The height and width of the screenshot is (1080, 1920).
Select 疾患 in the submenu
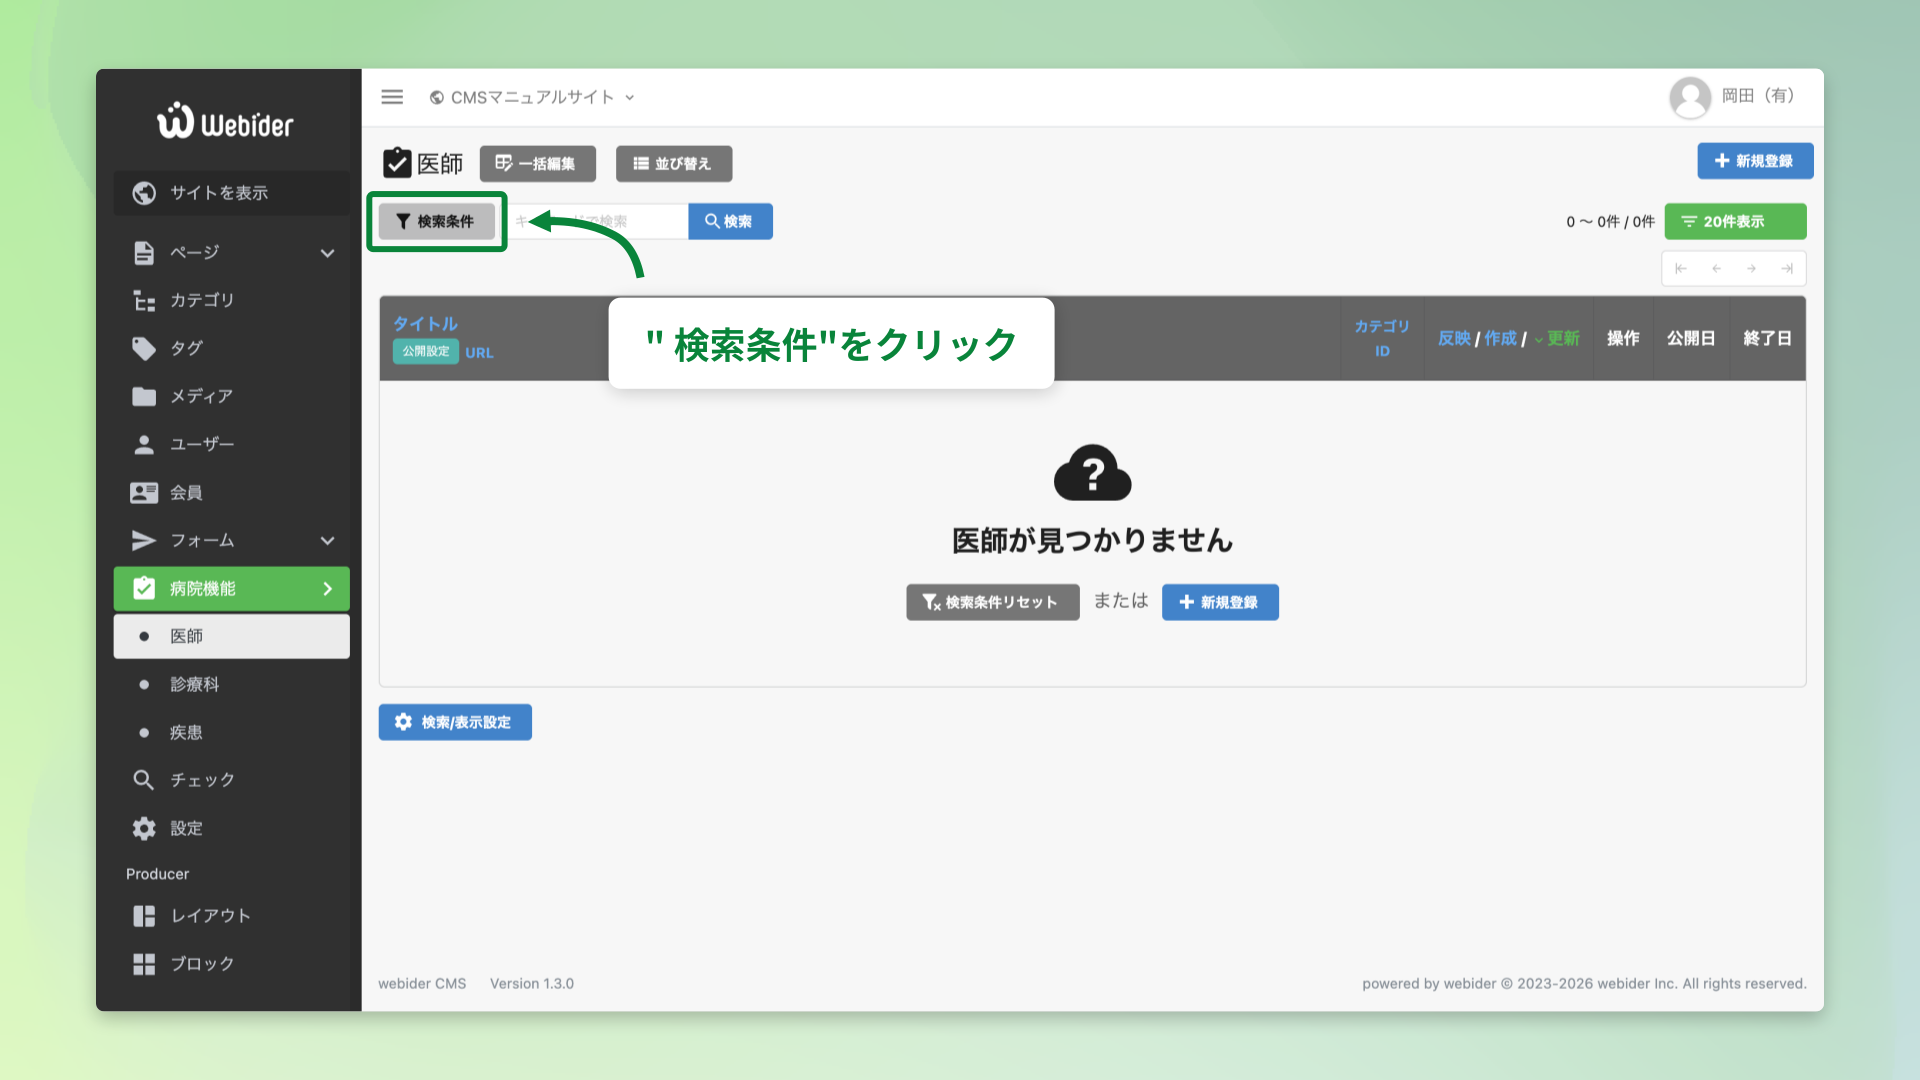186,732
